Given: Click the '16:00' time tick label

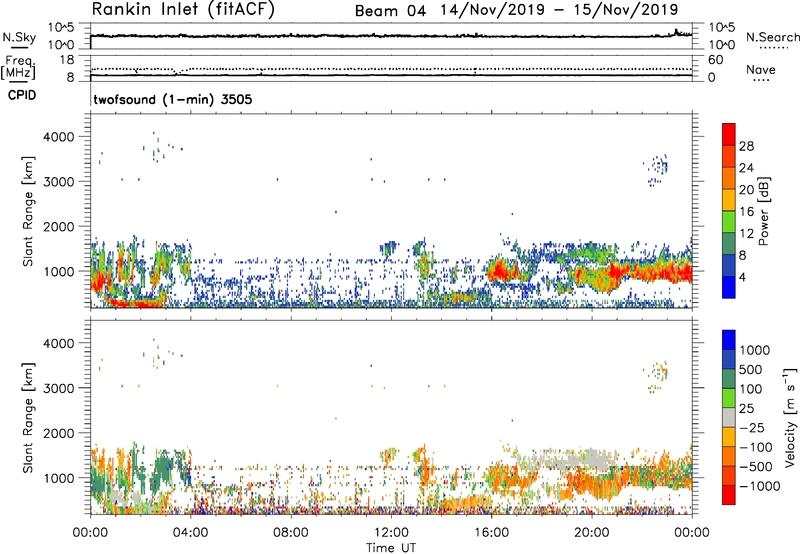Looking at the screenshot, I should coord(491,533).
